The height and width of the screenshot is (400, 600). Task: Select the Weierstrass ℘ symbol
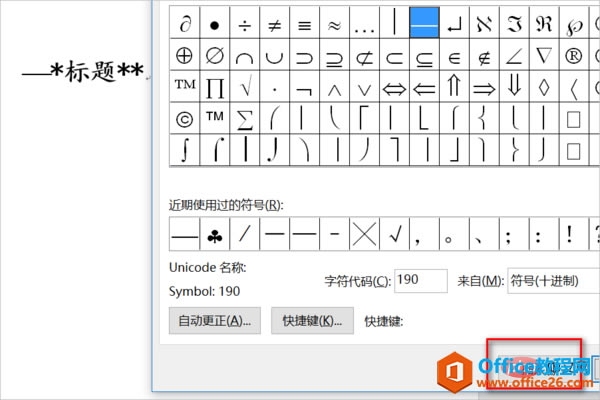[x=574, y=22]
